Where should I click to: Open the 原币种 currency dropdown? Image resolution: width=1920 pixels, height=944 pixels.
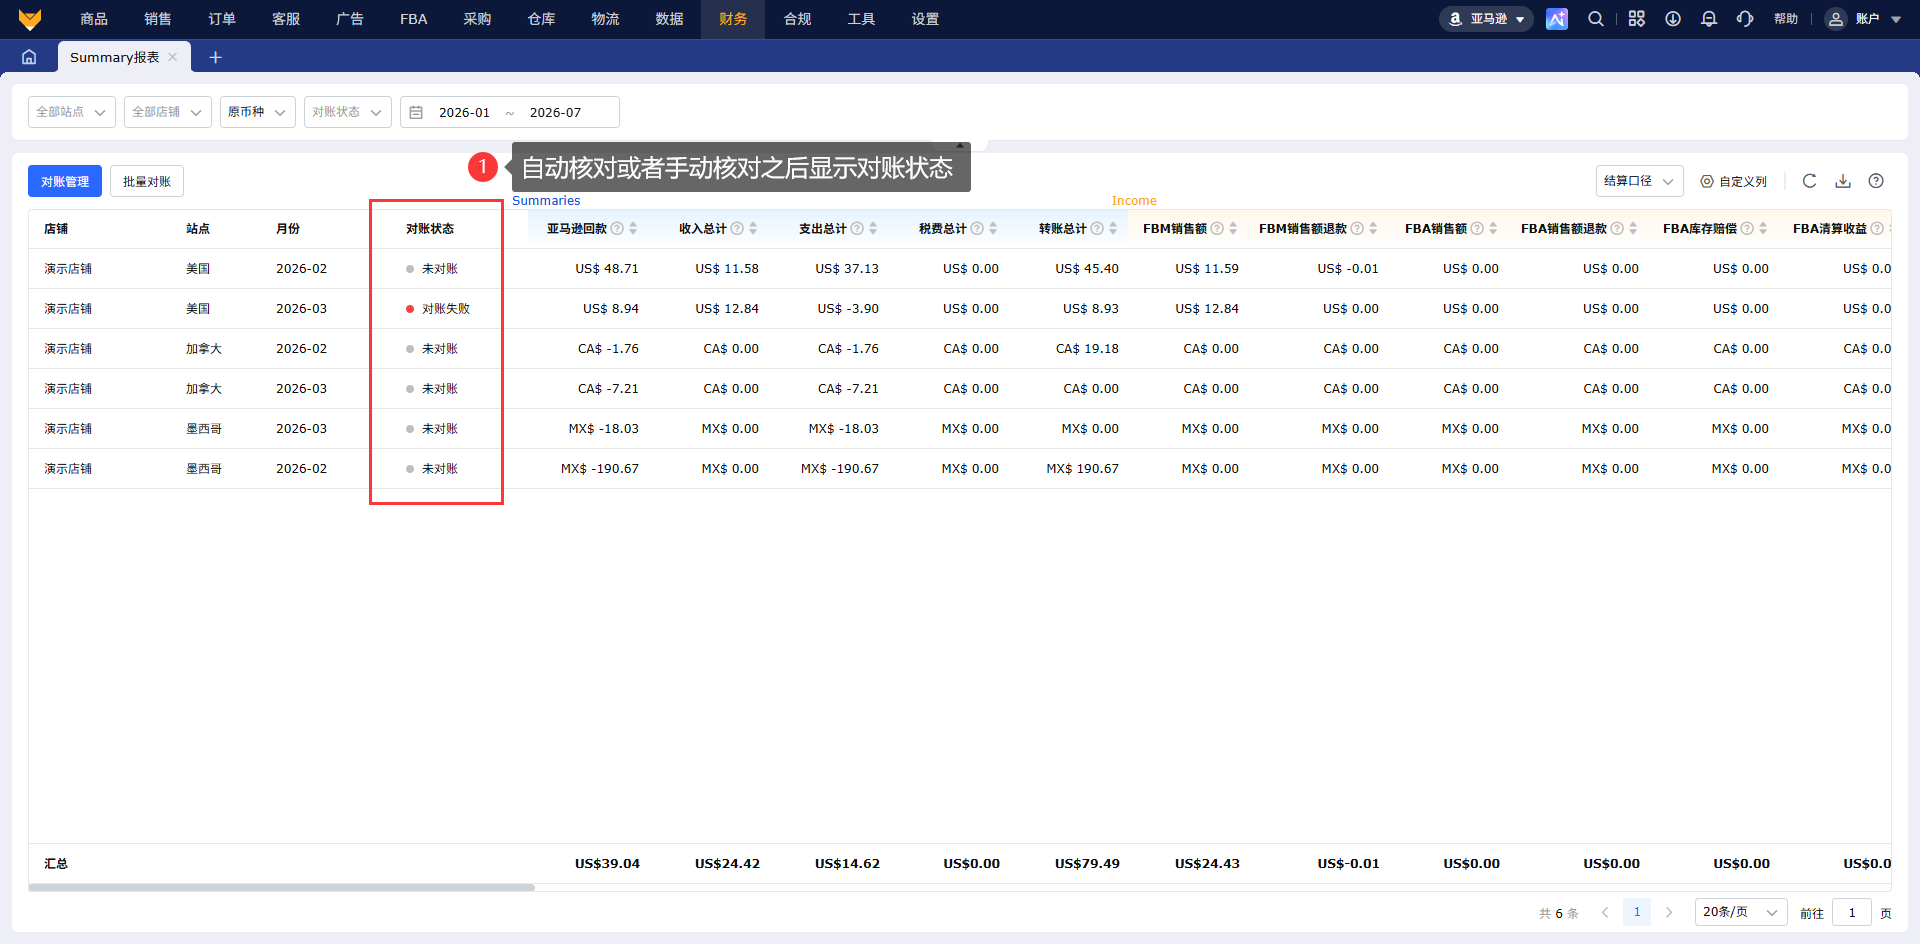258,112
